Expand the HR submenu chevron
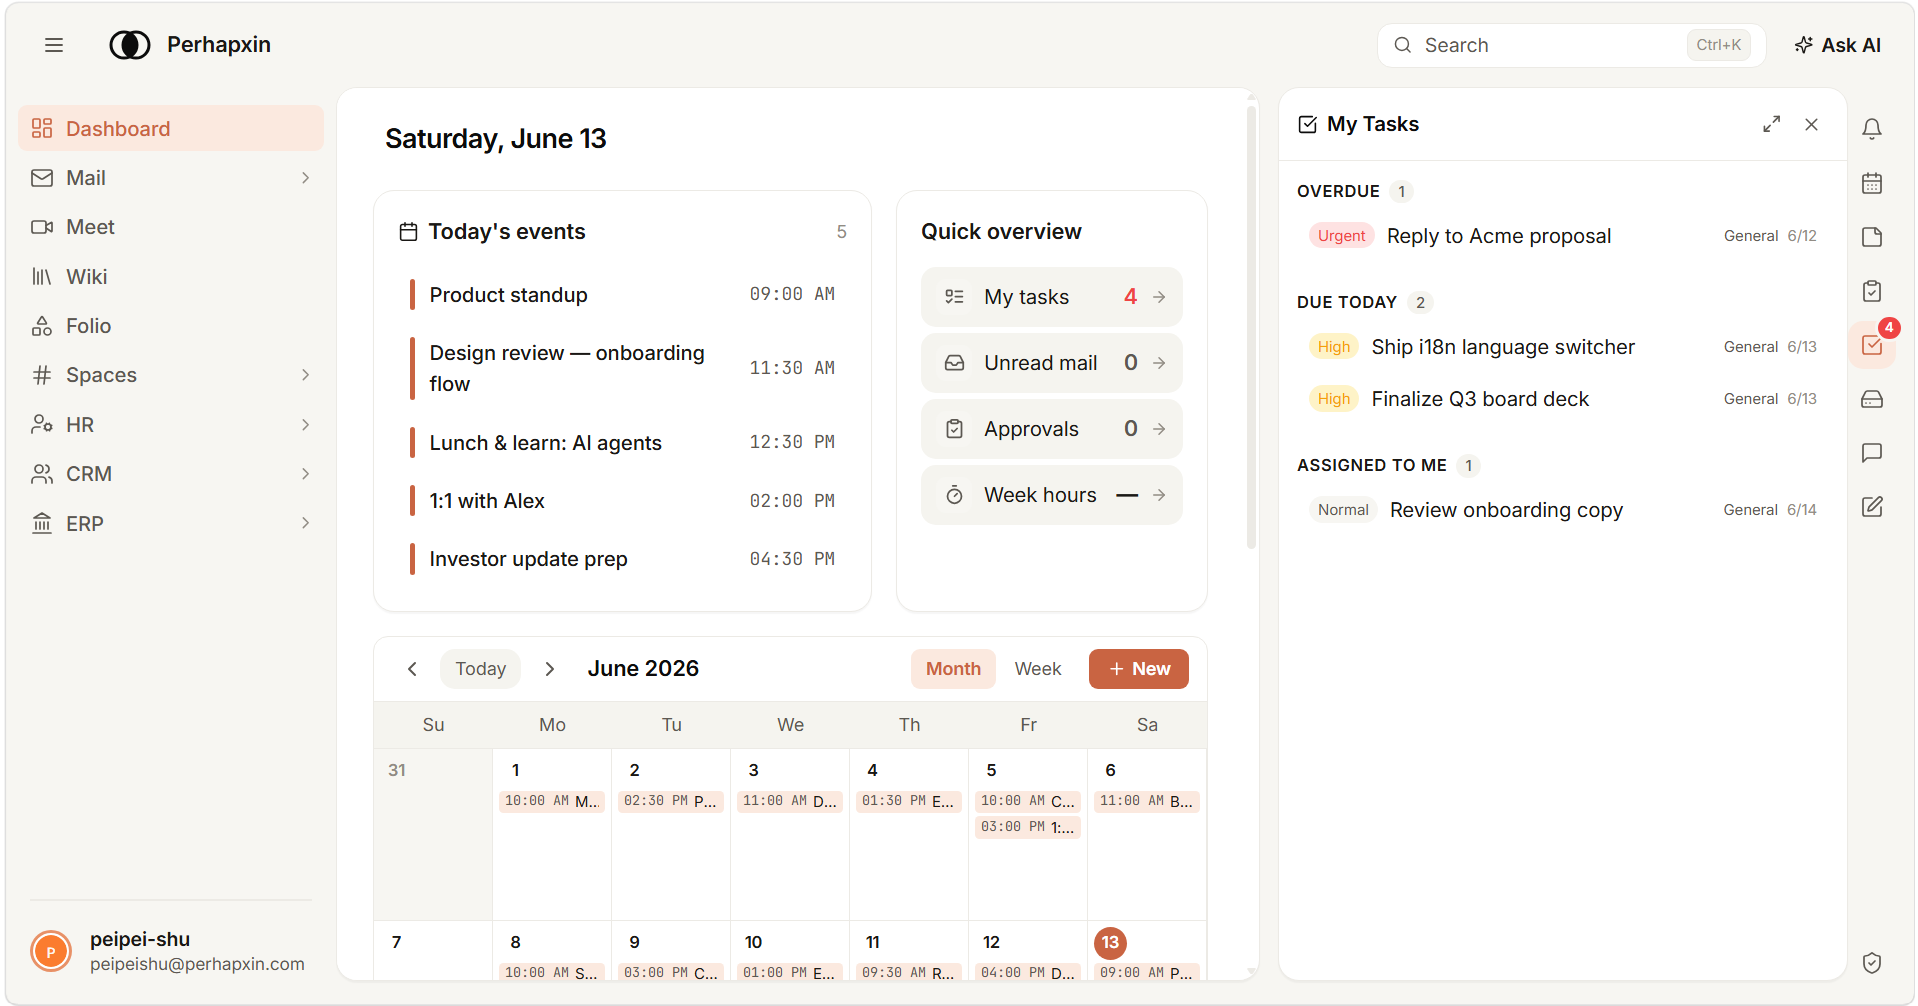This screenshot has width=1918, height=1006. (x=305, y=425)
